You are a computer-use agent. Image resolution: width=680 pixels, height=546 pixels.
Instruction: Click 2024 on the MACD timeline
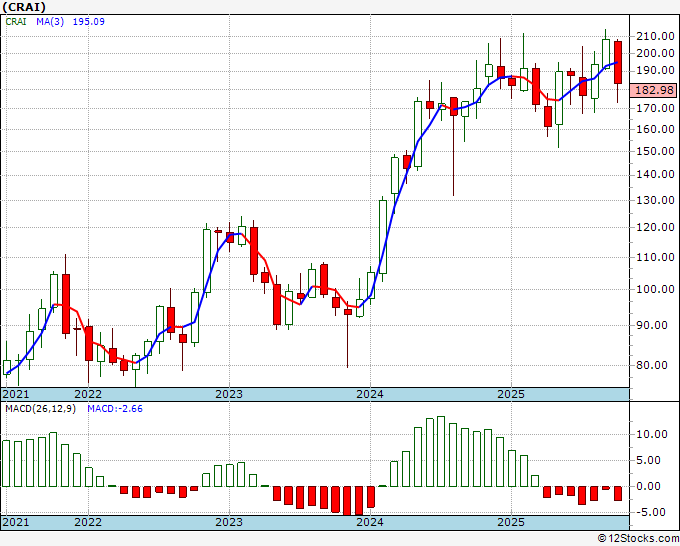[x=370, y=522]
